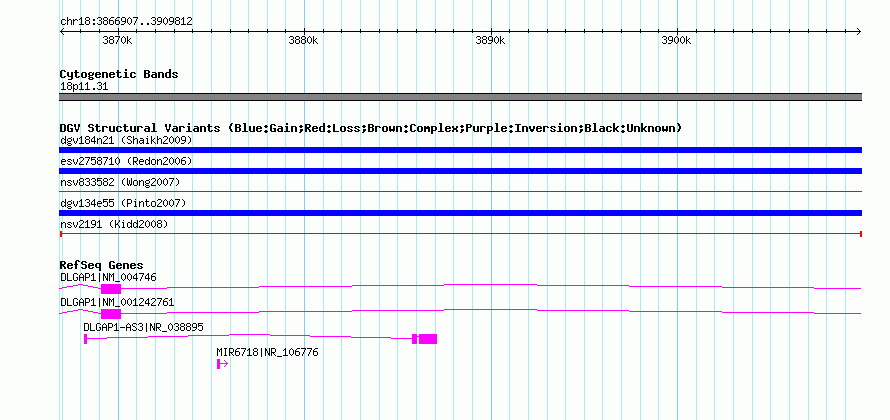The height and width of the screenshot is (420, 890).
Task: Open the DLGAP1-AS3|NR_038895 gene label
Action: pos(143,327)
